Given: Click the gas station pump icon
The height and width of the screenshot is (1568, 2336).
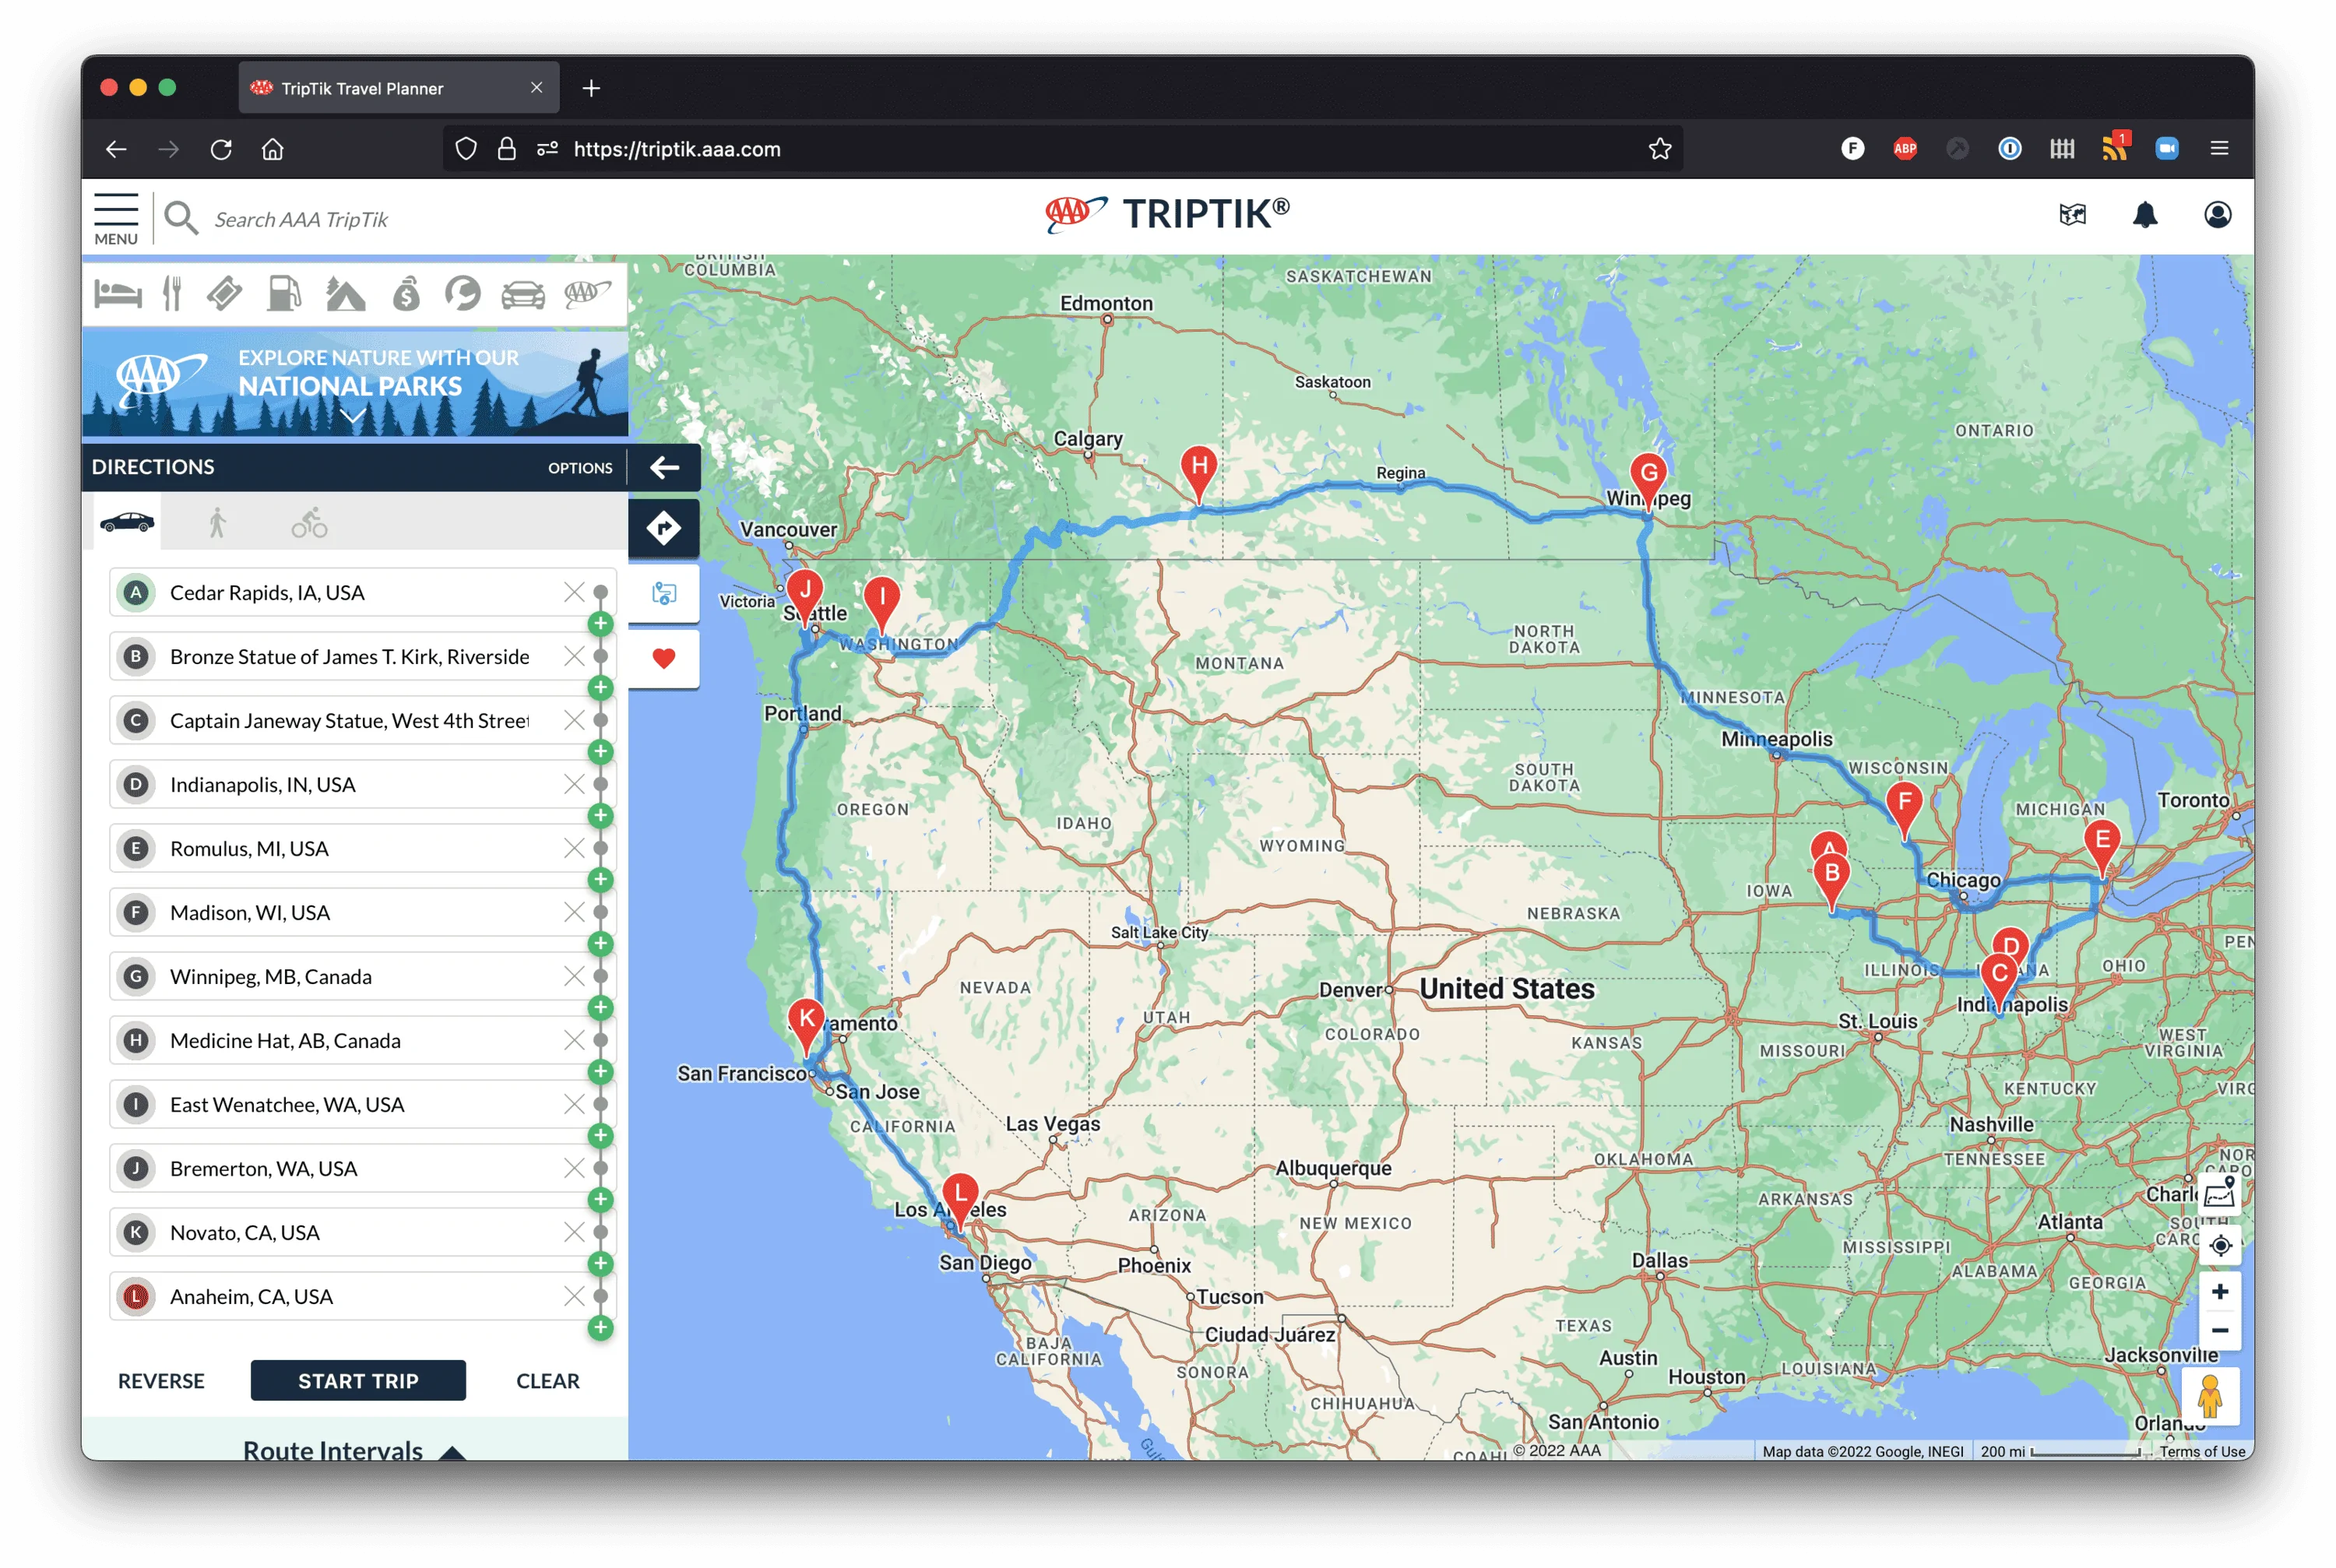Looking at the screenshot, I should (x=284, y=294).
